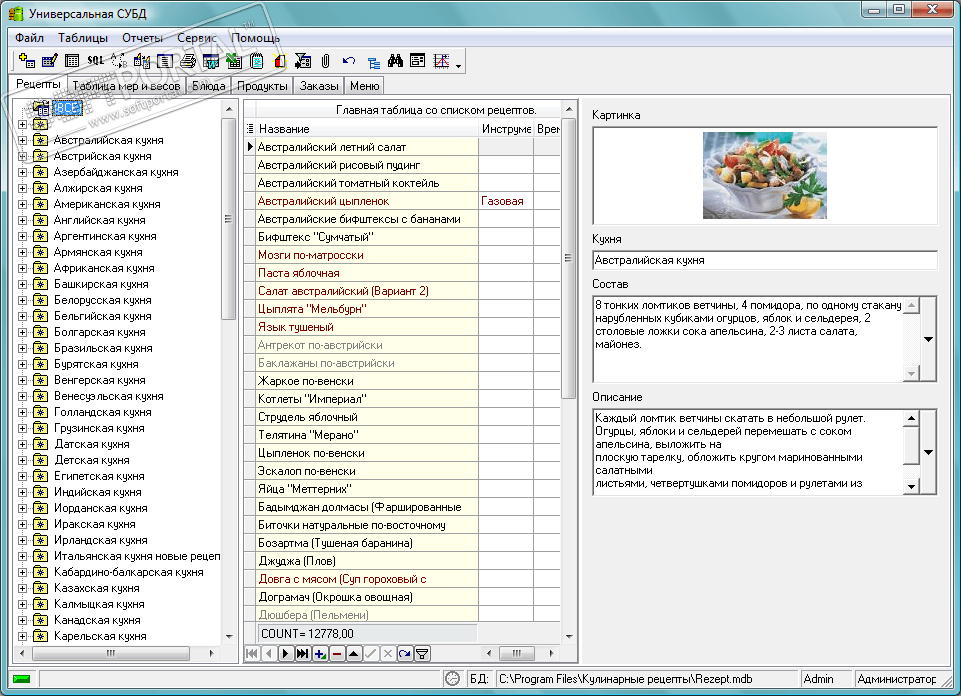Export to Excel toolbar icon
961x696 pixels.
click(234, 61)
